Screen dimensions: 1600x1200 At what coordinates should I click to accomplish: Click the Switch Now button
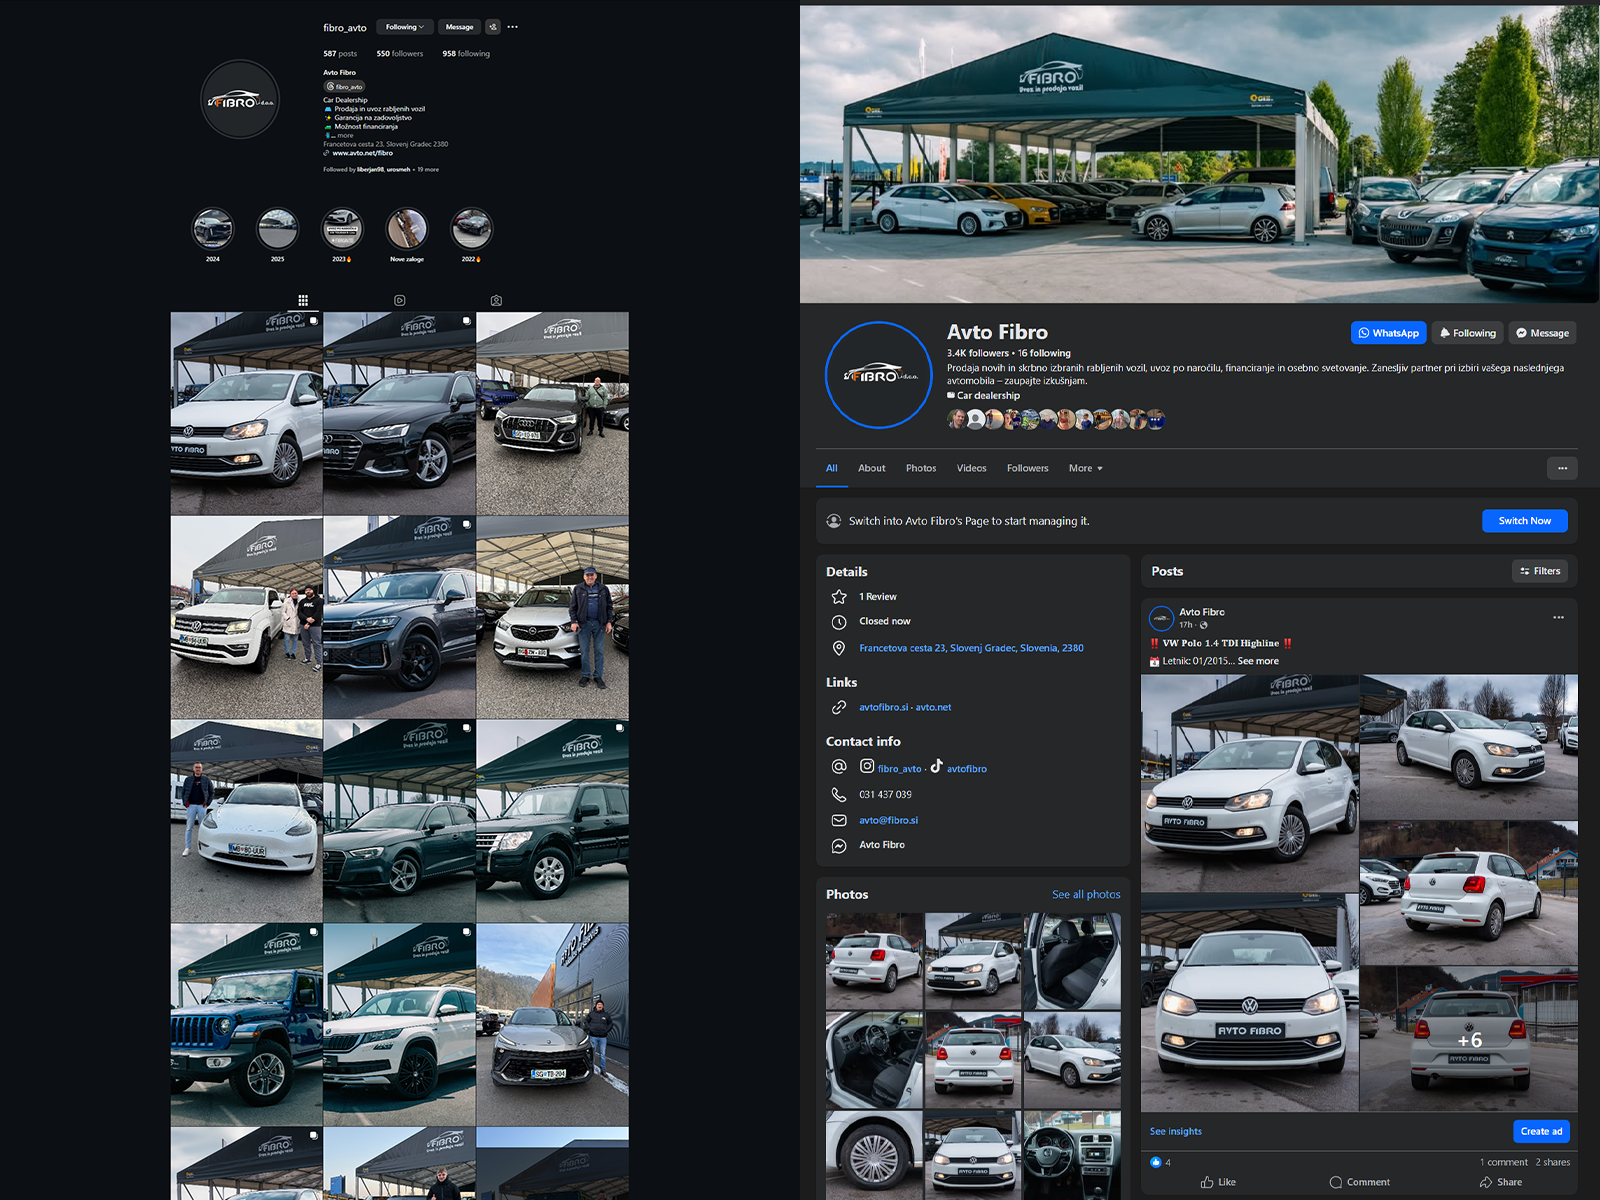click(x=1524, y=520)
